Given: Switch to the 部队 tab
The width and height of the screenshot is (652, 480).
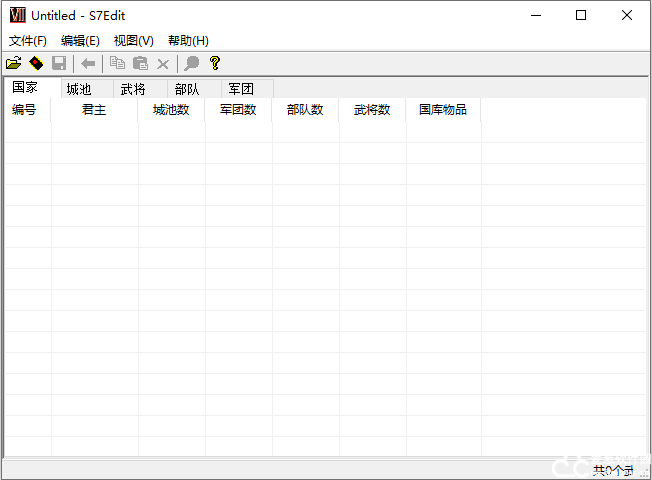Looking at the screenshot, I should tap(187, 89).
